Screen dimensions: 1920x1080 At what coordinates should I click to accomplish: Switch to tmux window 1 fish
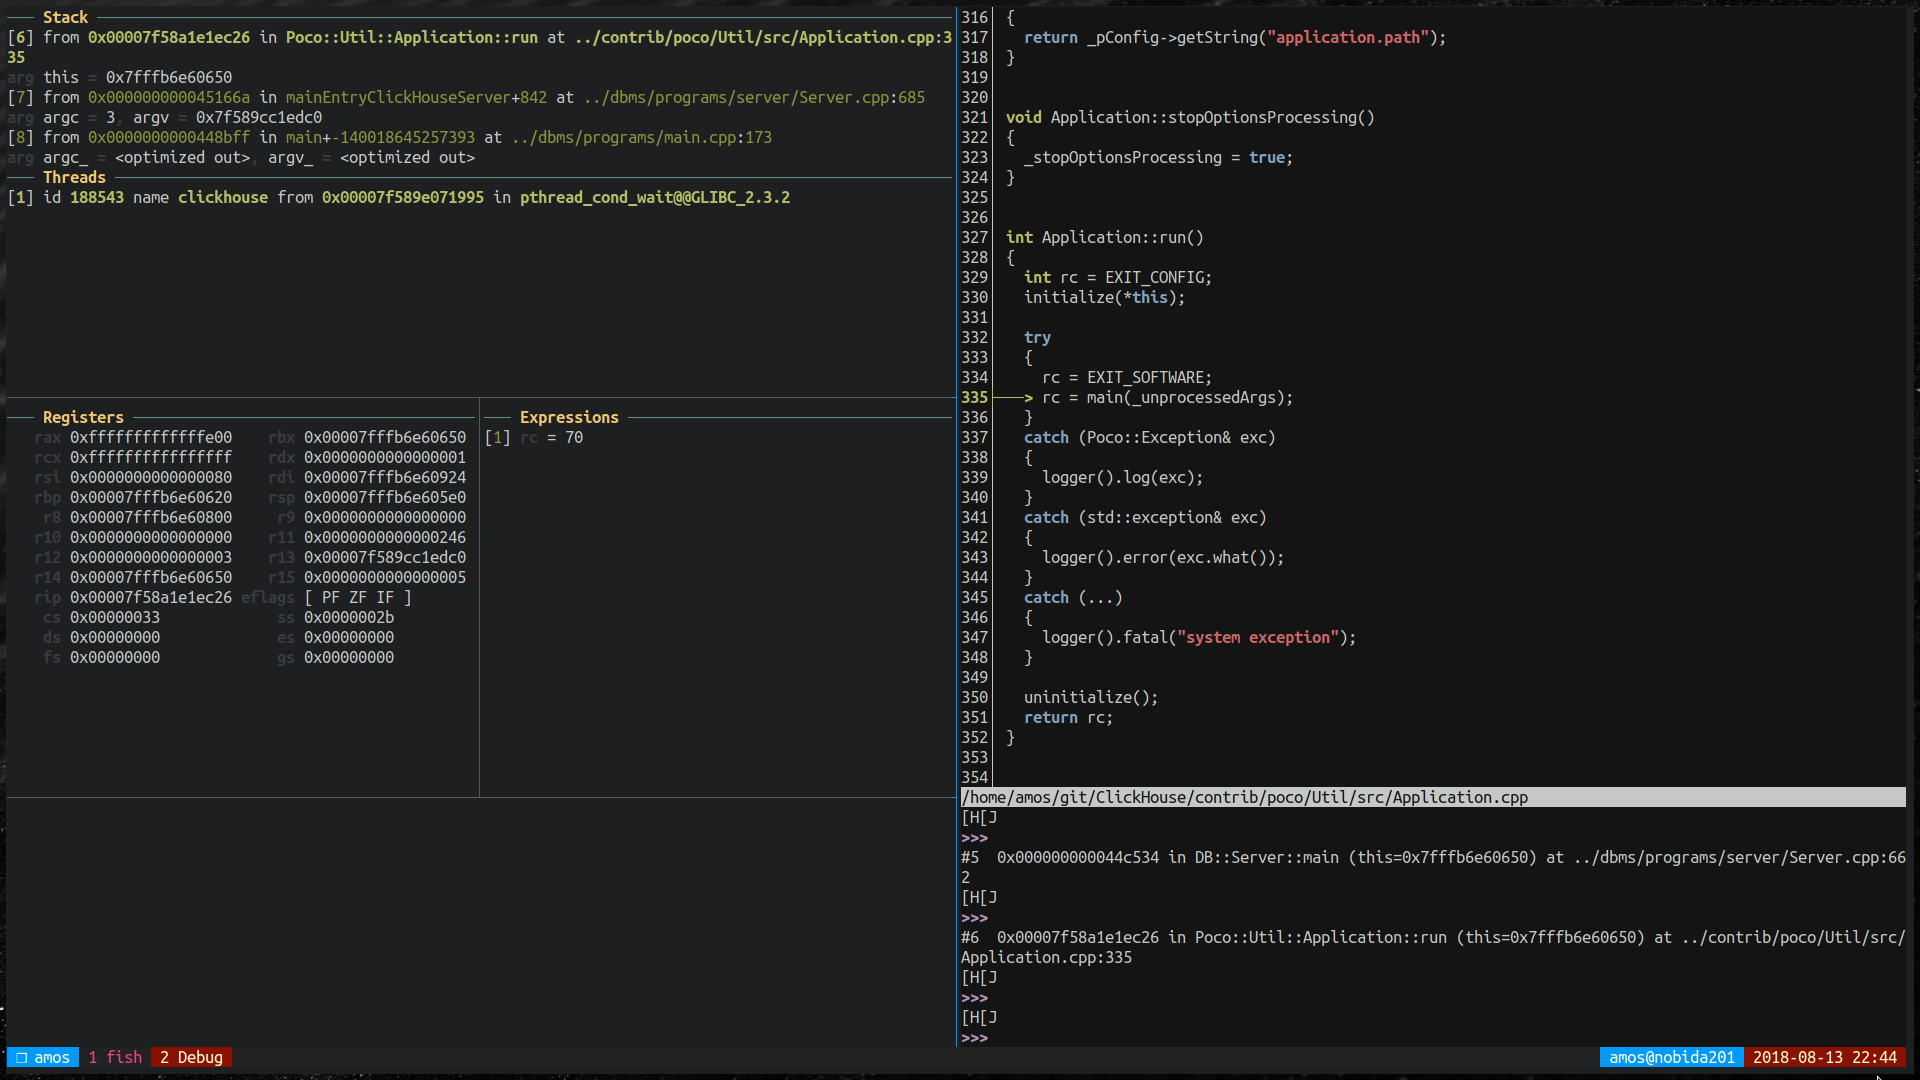(x=115, y=1057)
